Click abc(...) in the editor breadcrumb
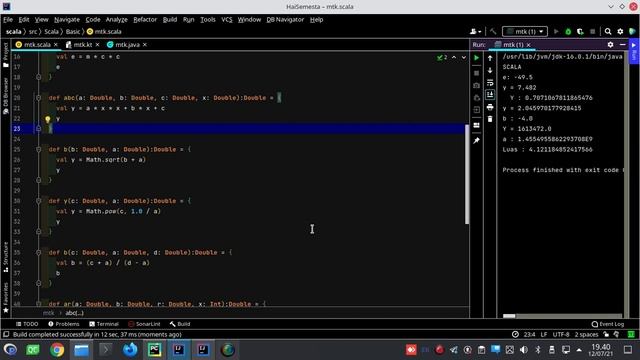The height and width of the screenshot is (360, 640). pos(74,313)
